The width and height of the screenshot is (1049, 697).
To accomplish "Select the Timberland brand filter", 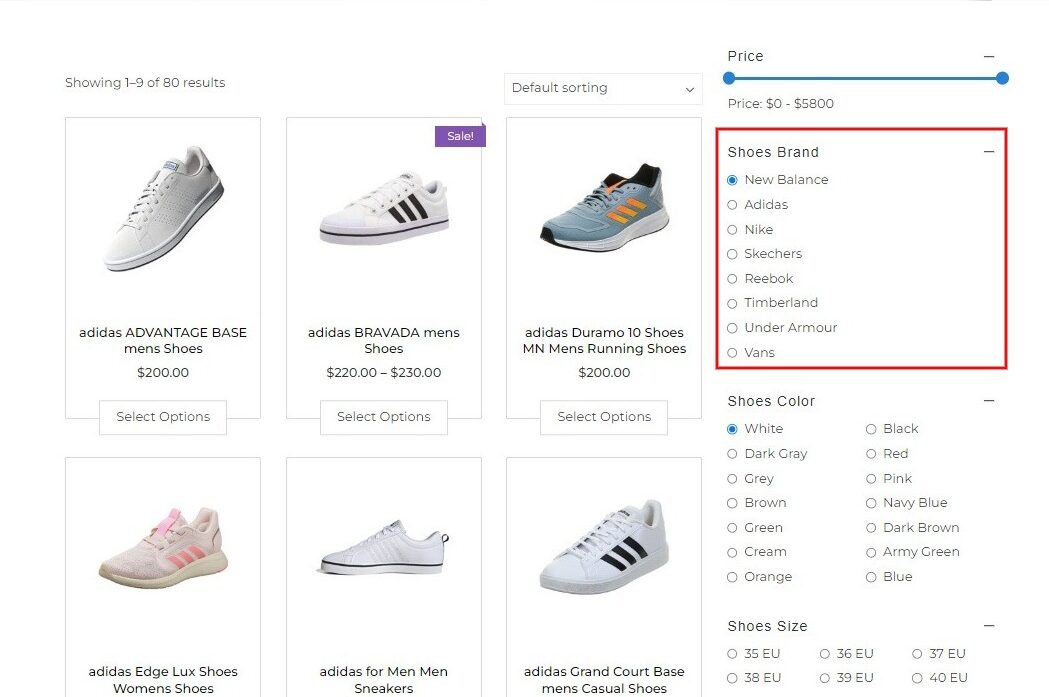I will (x=732, y=303).
